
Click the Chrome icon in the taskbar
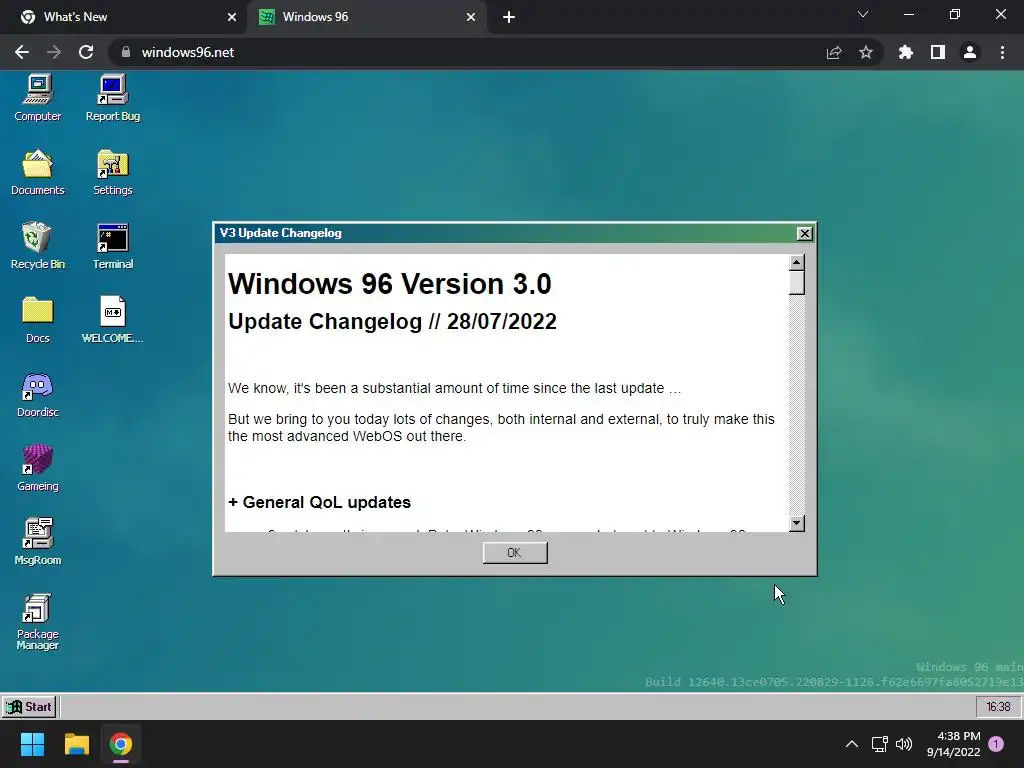121,744
